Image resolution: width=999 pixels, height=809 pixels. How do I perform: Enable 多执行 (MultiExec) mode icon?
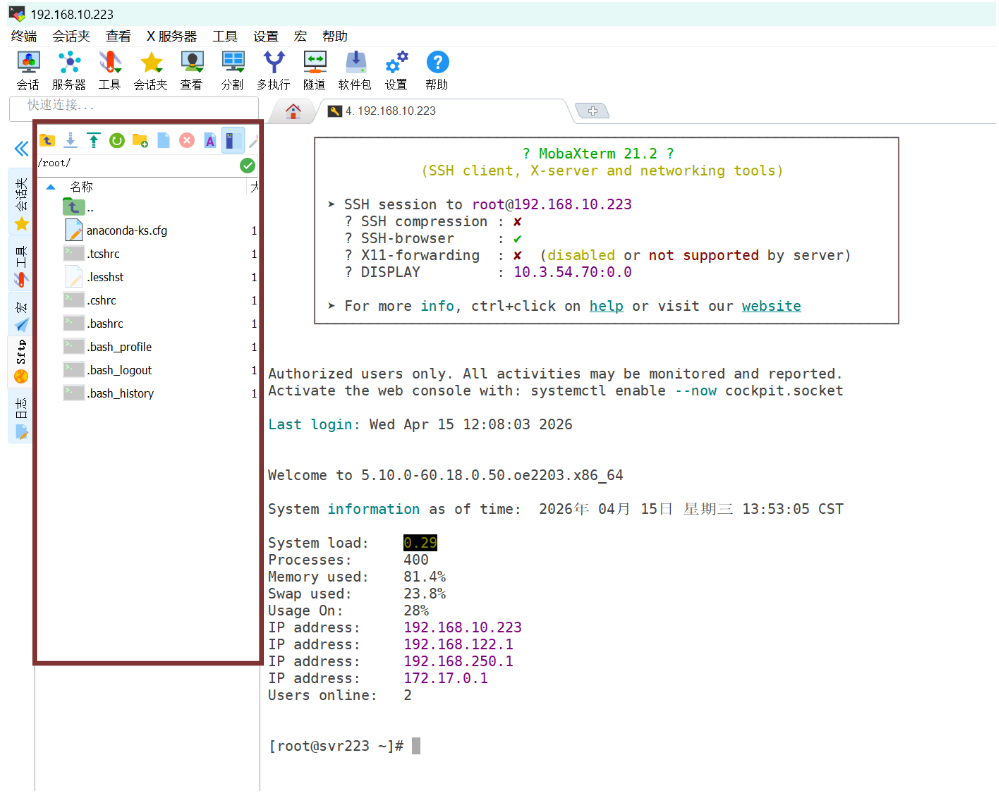273,70
